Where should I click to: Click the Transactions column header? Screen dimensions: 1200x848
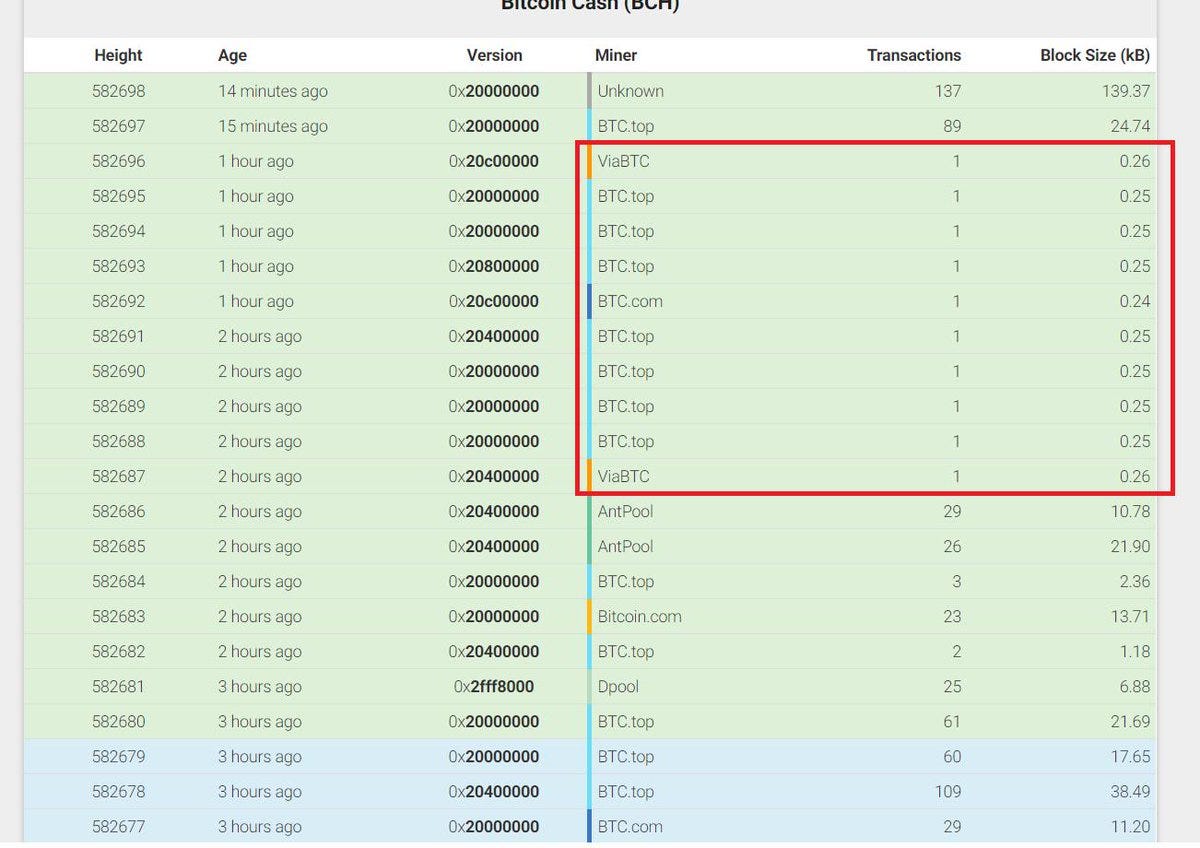(914, 55)
